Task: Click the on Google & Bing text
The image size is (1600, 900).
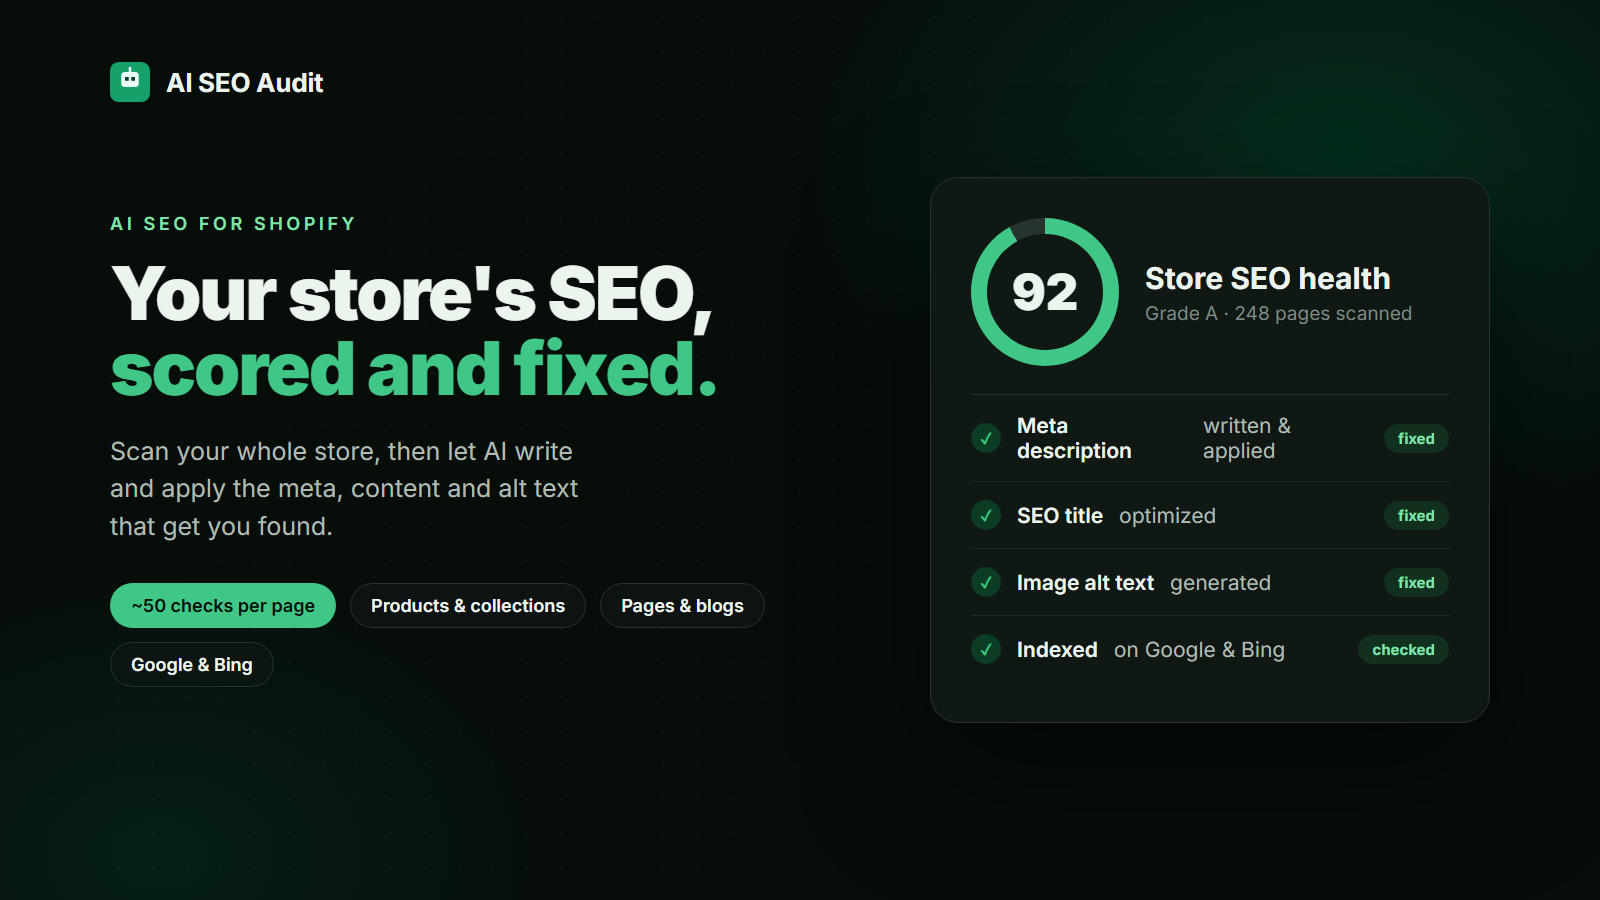Action: coord(1199,650)
